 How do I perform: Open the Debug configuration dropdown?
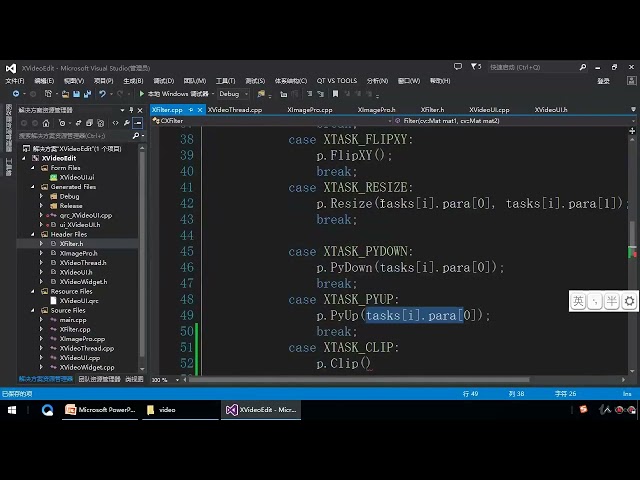pos(233,94)
